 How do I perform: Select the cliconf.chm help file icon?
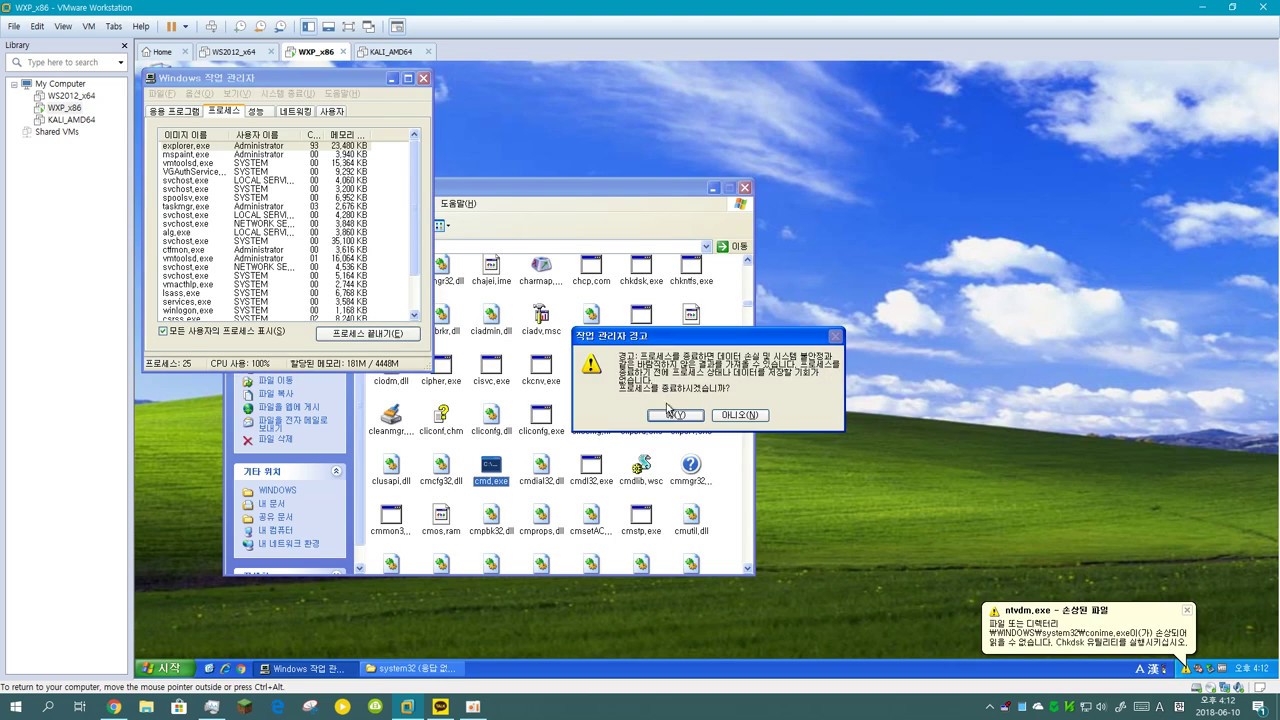tap(441, 421)
